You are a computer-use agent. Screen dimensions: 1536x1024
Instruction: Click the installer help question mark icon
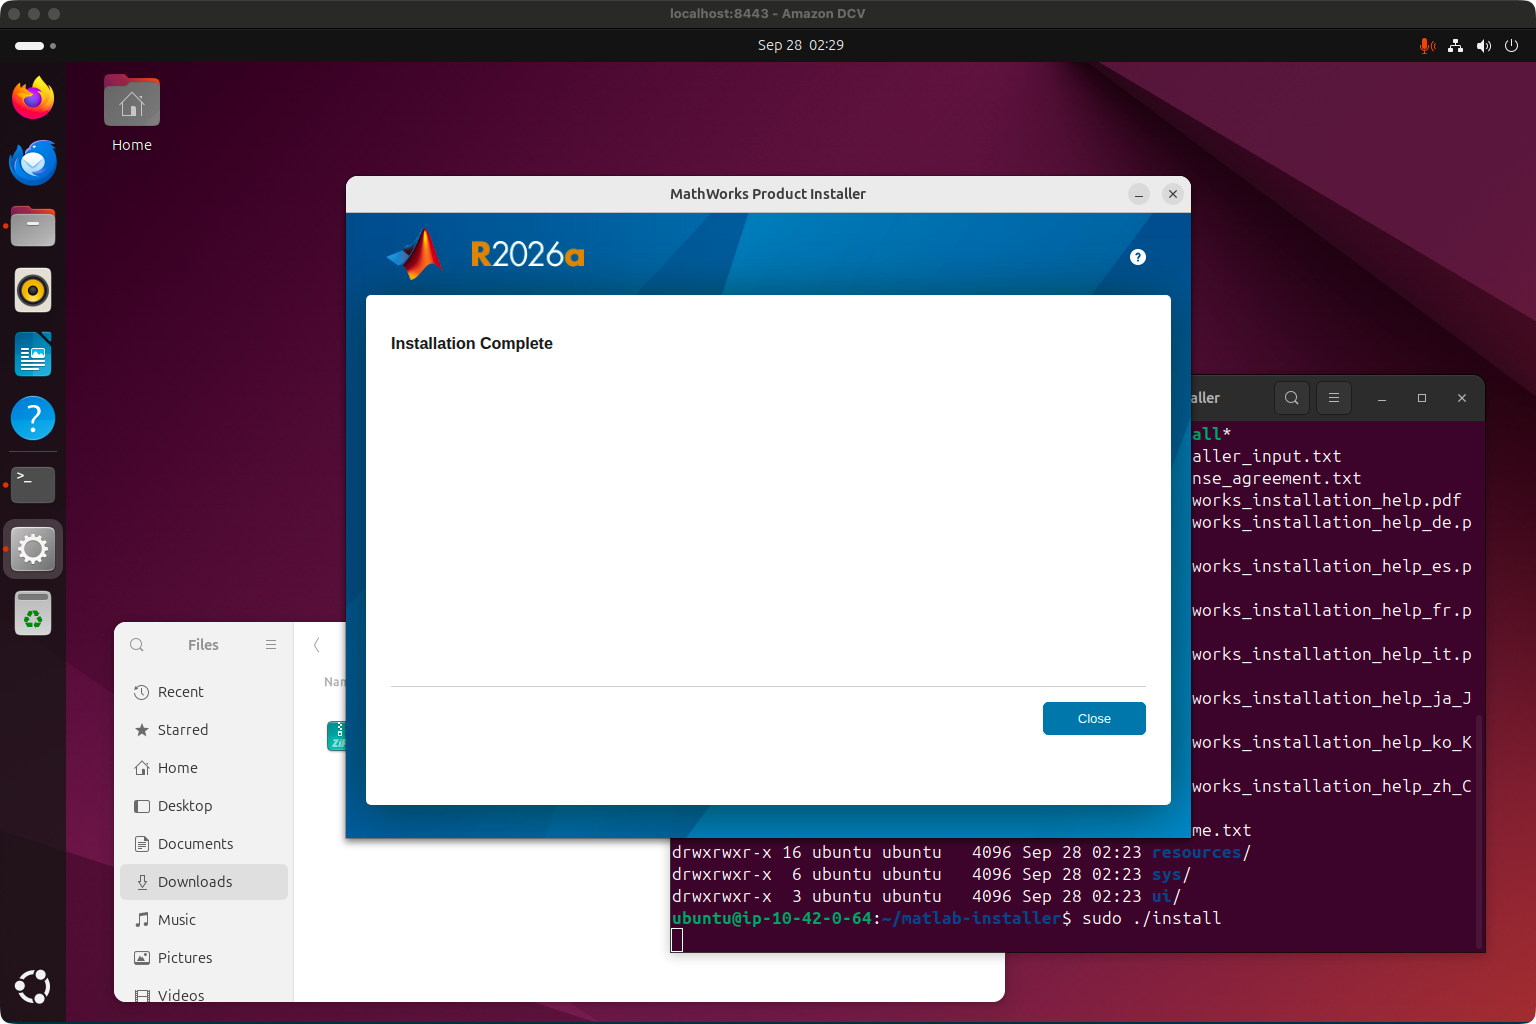[1137, 257]
